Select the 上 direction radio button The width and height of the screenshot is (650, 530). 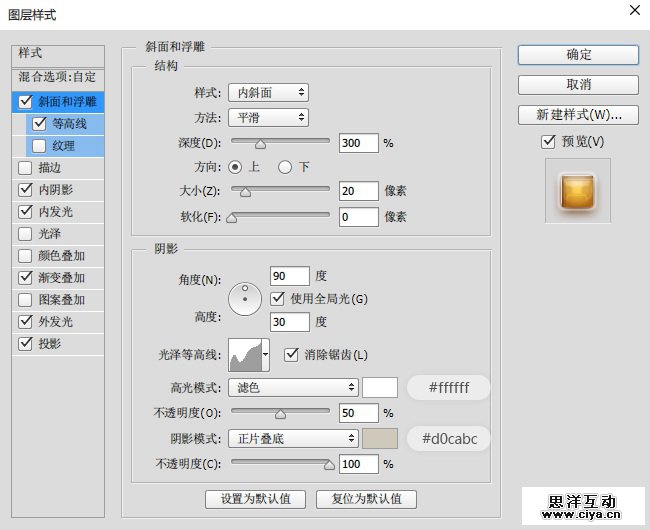click(x=235, y=167)
